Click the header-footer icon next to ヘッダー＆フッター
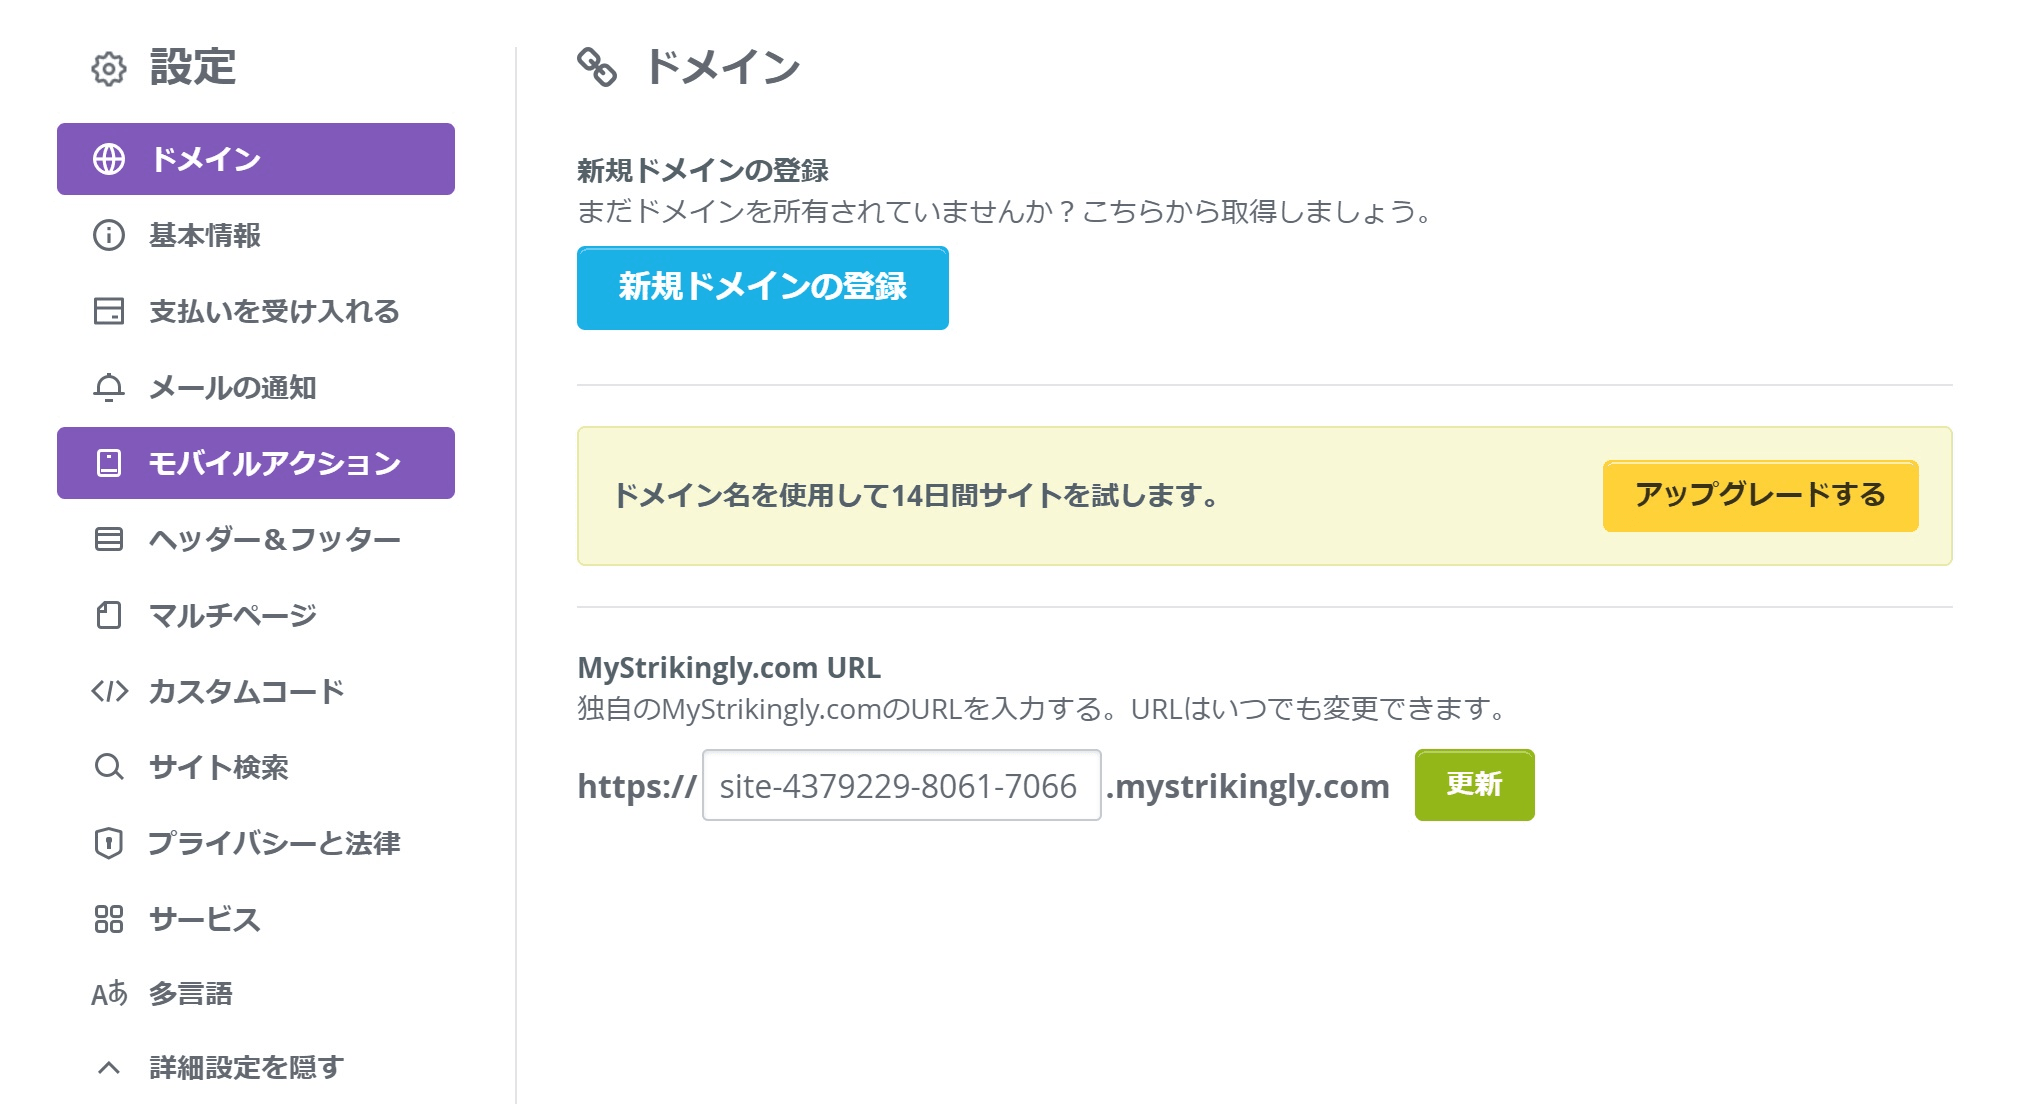 [x=109, y=539]
